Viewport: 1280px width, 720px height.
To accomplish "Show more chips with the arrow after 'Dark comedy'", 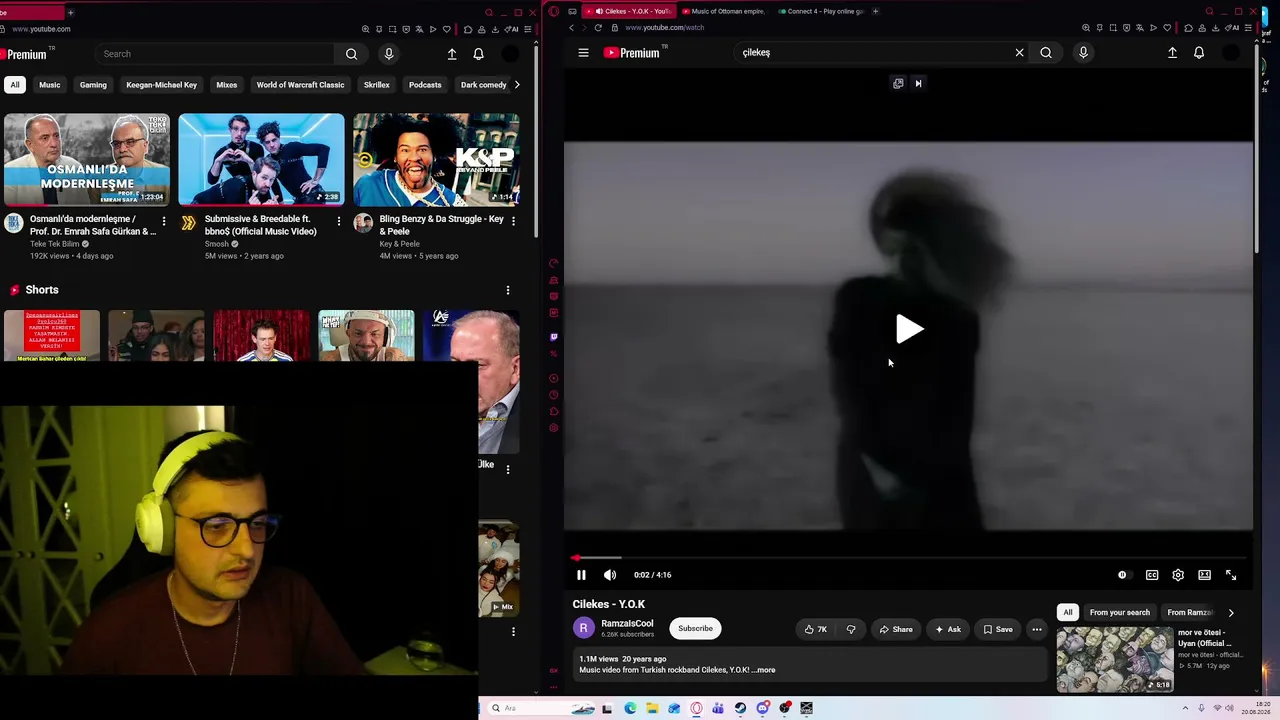I will pos(517,85).
